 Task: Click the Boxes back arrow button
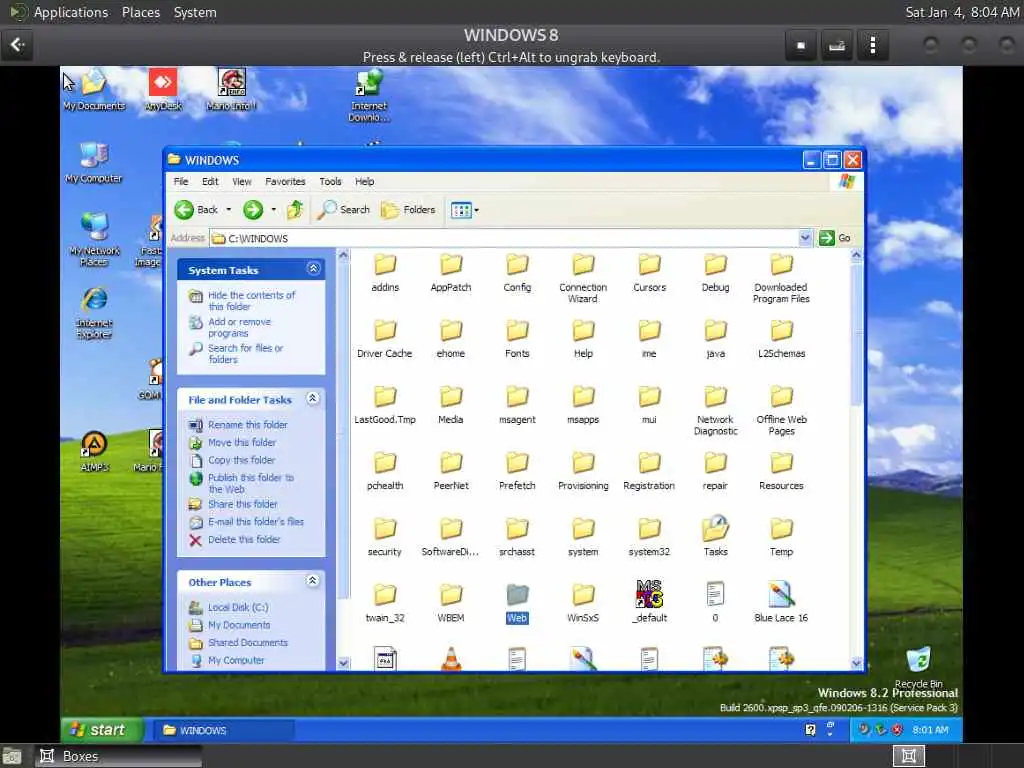(x=17, y=45)
